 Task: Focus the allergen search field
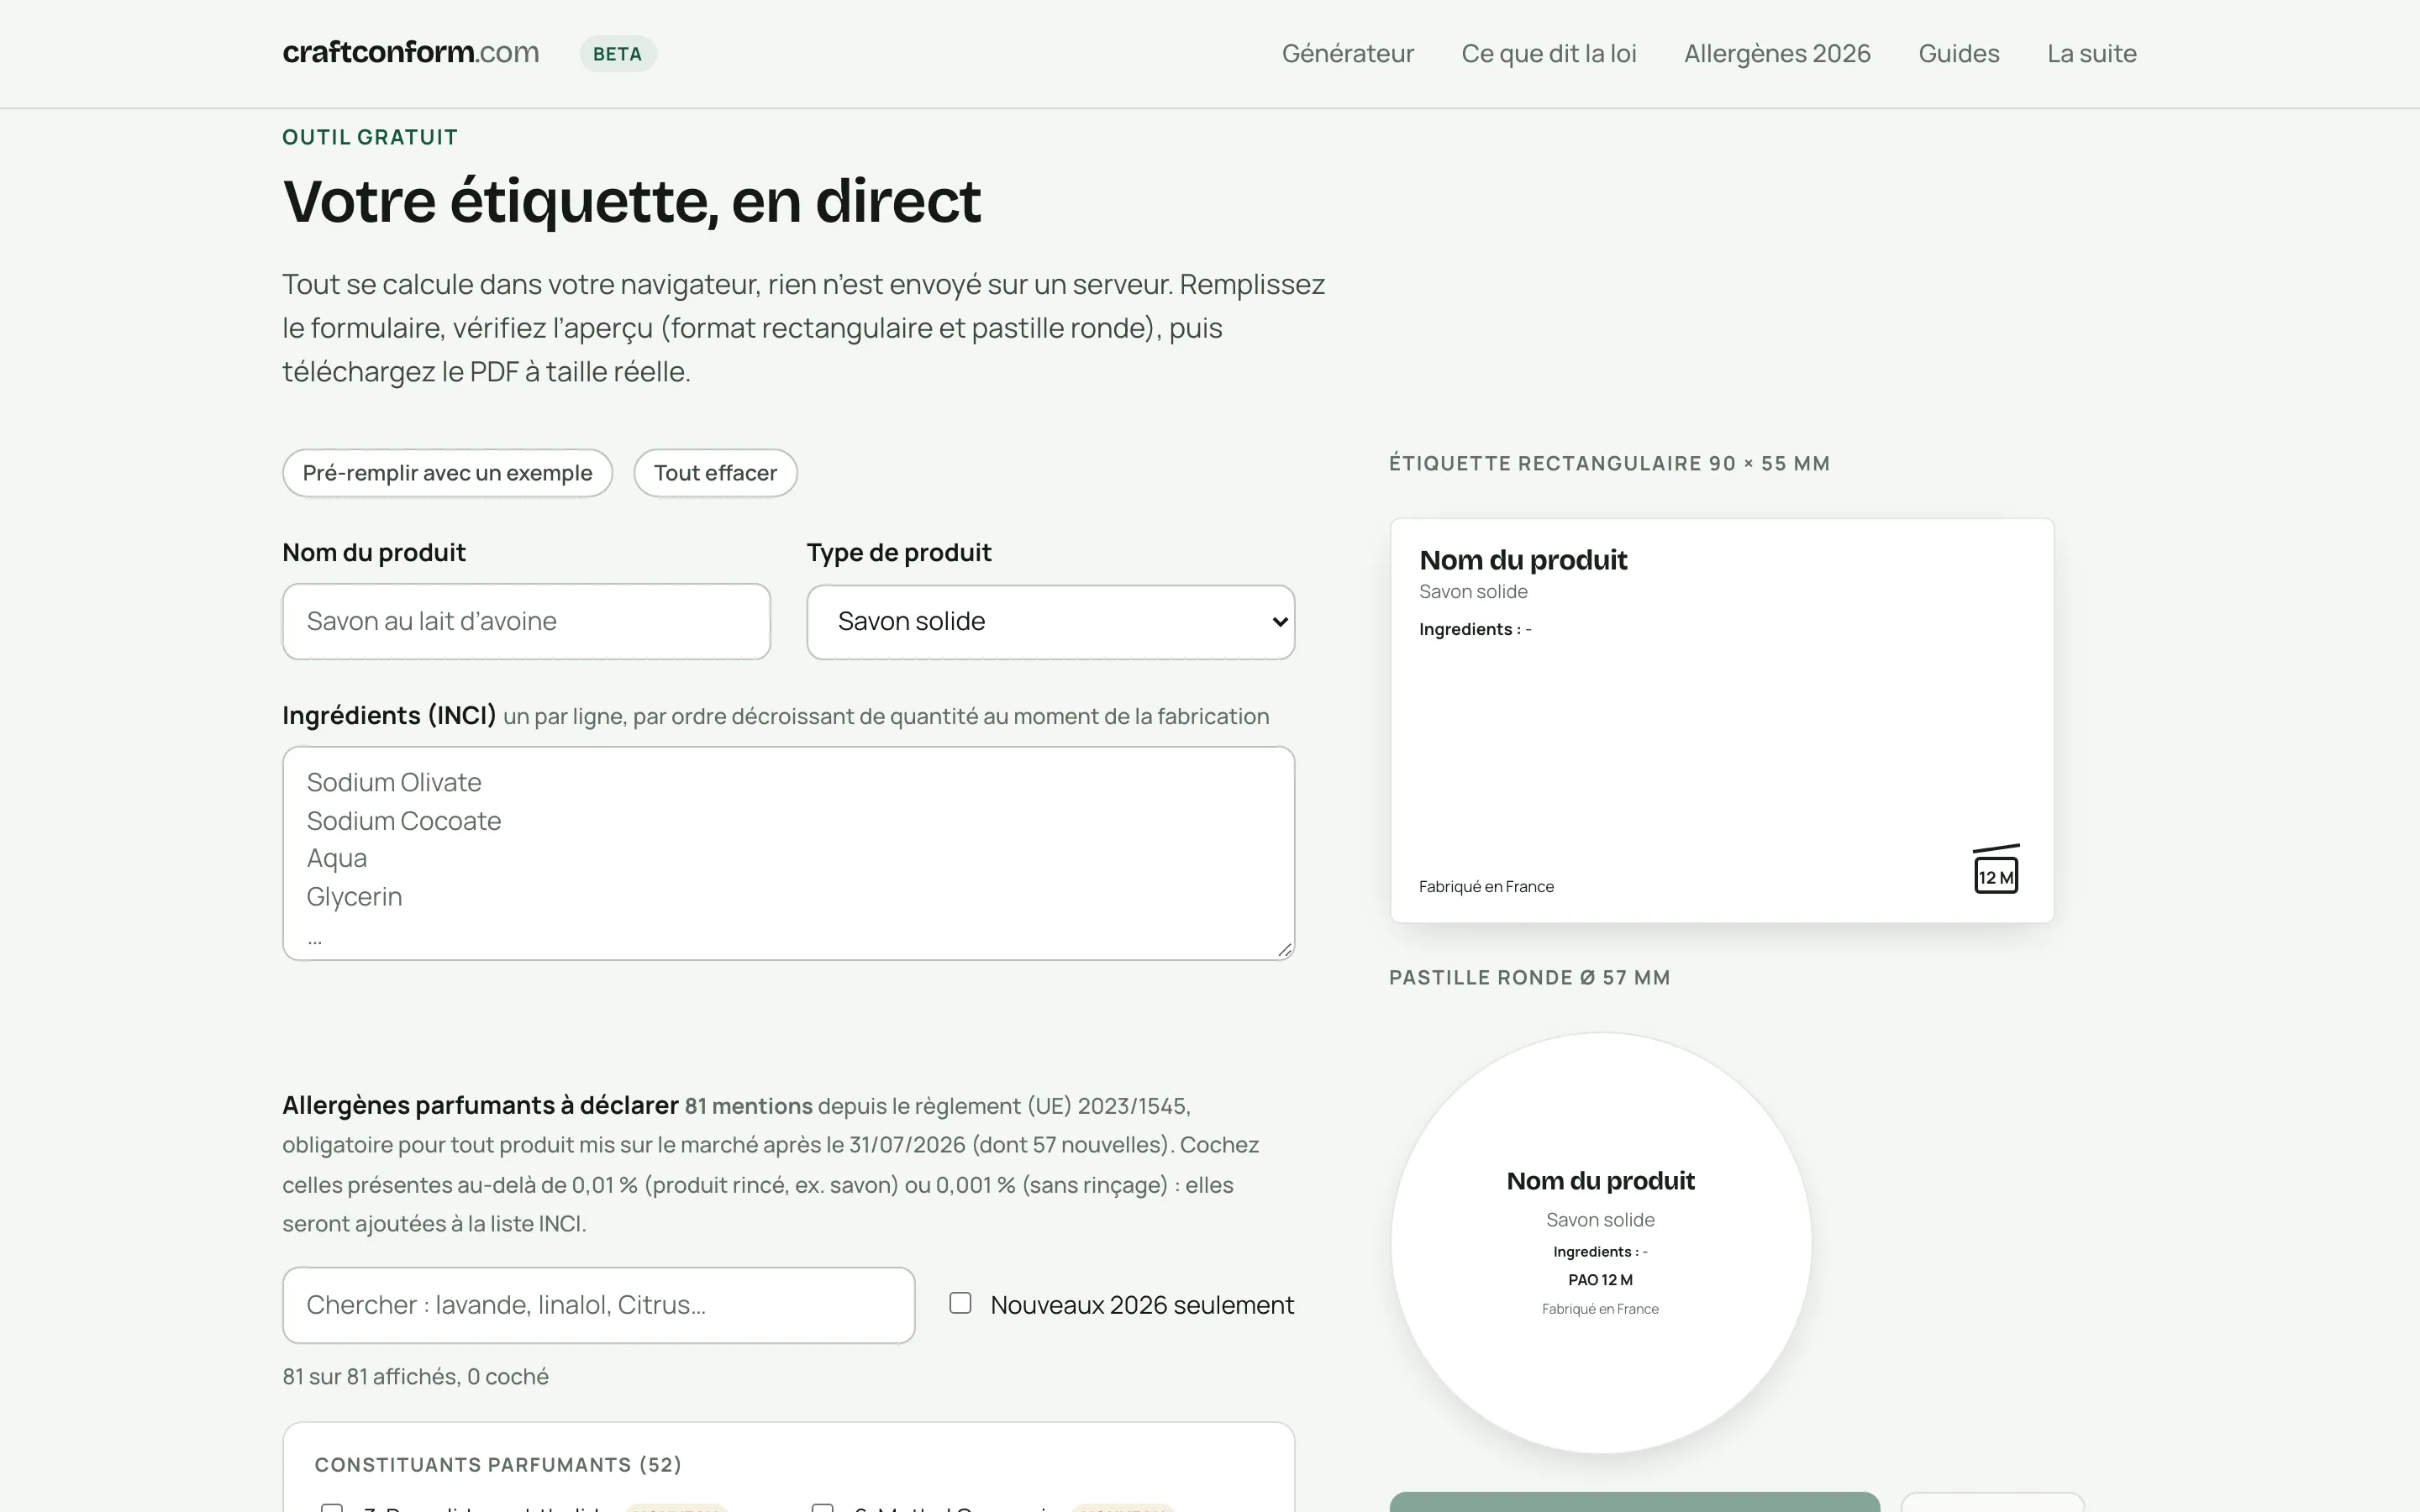(598, 1305)
